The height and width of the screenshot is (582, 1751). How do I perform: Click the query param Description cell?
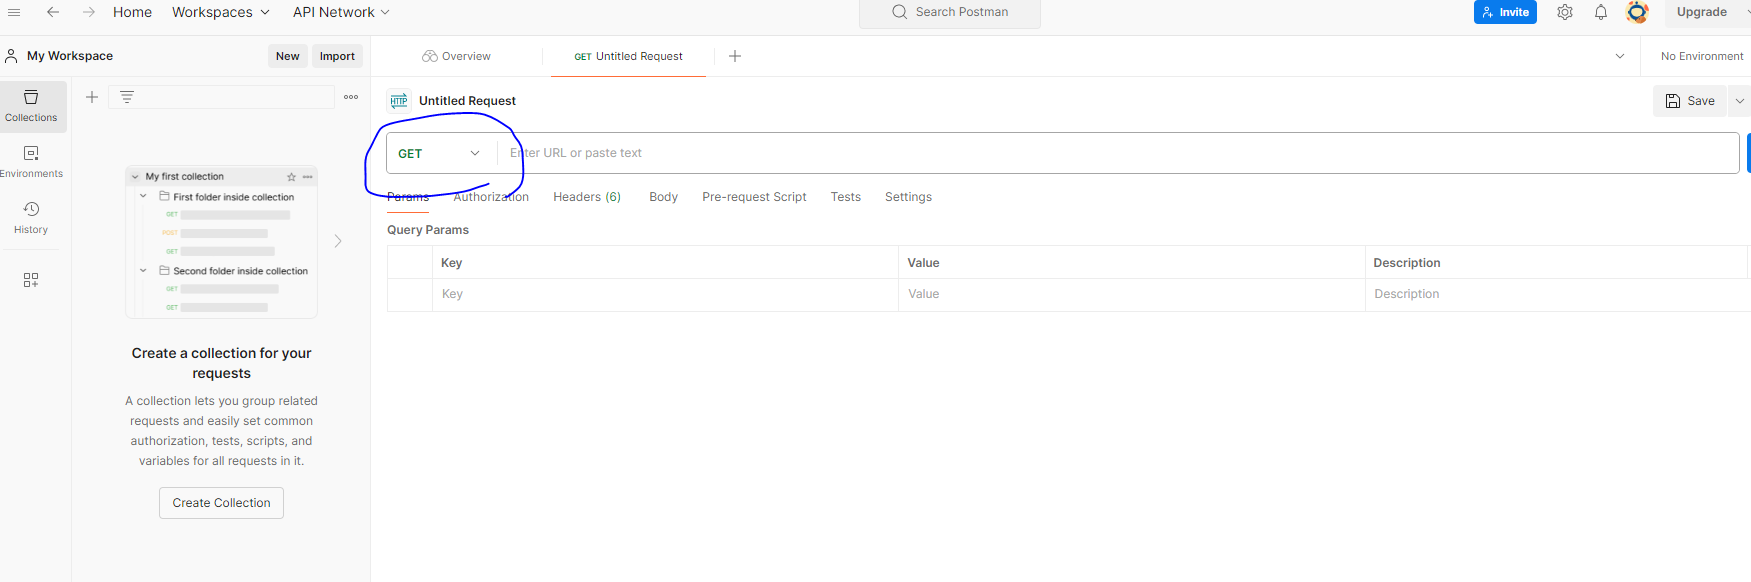(x=1557, y=294)
